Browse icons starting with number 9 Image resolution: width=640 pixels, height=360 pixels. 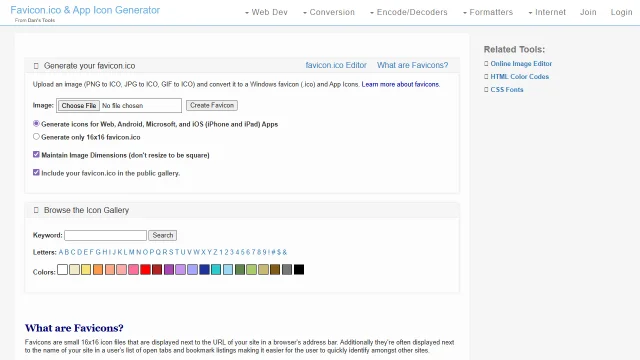click(264, 252)
